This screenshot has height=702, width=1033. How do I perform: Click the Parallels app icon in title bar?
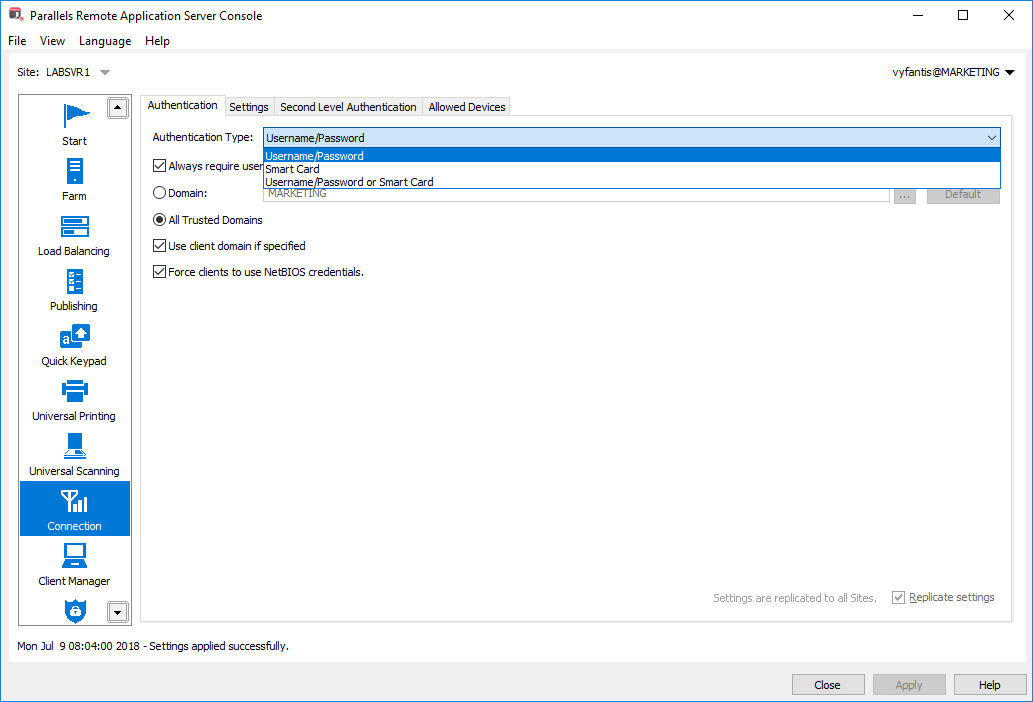click(16, 14)
